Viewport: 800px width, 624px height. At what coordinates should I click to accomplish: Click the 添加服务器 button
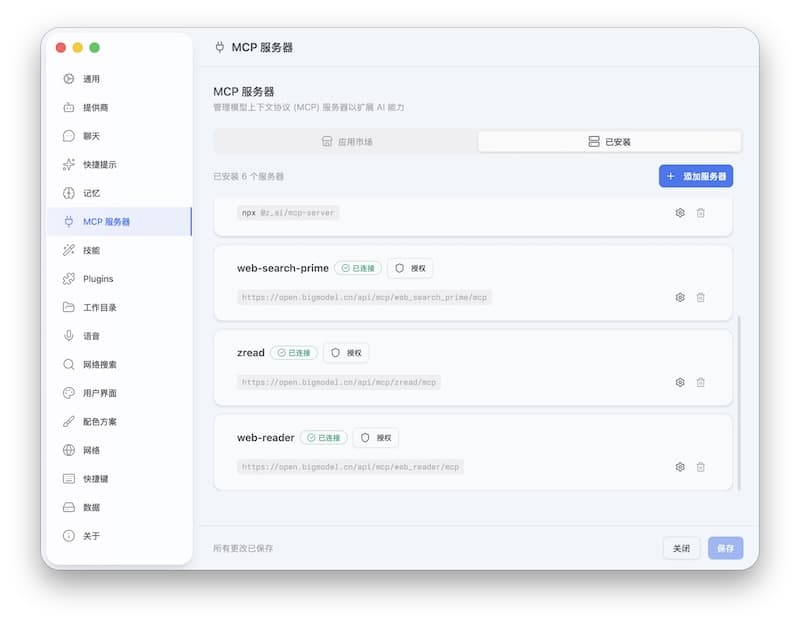(695, 176)
